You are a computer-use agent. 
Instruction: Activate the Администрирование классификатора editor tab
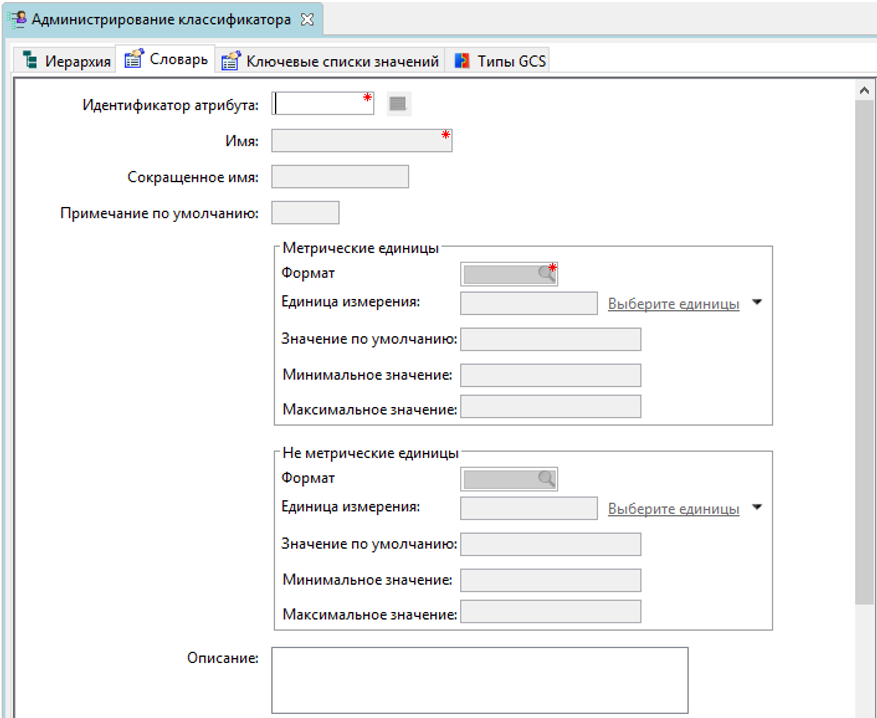162,20
